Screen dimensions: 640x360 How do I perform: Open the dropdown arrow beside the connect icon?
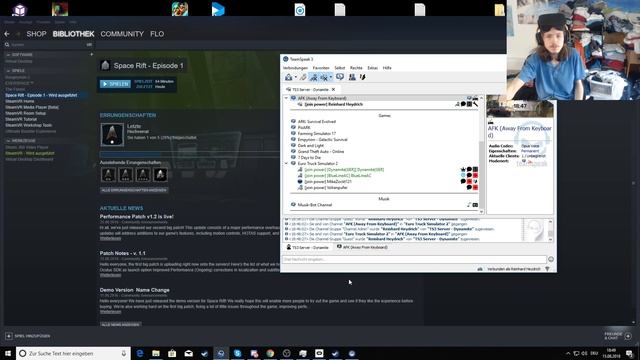coord(295,78)
